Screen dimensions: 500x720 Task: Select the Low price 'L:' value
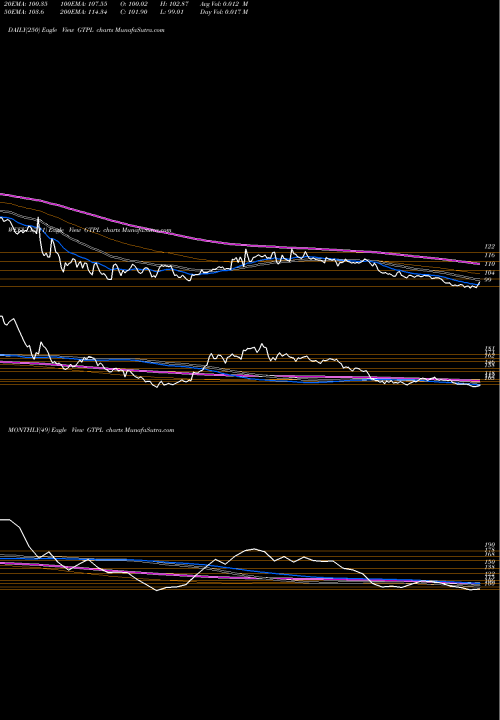point(172,12)
